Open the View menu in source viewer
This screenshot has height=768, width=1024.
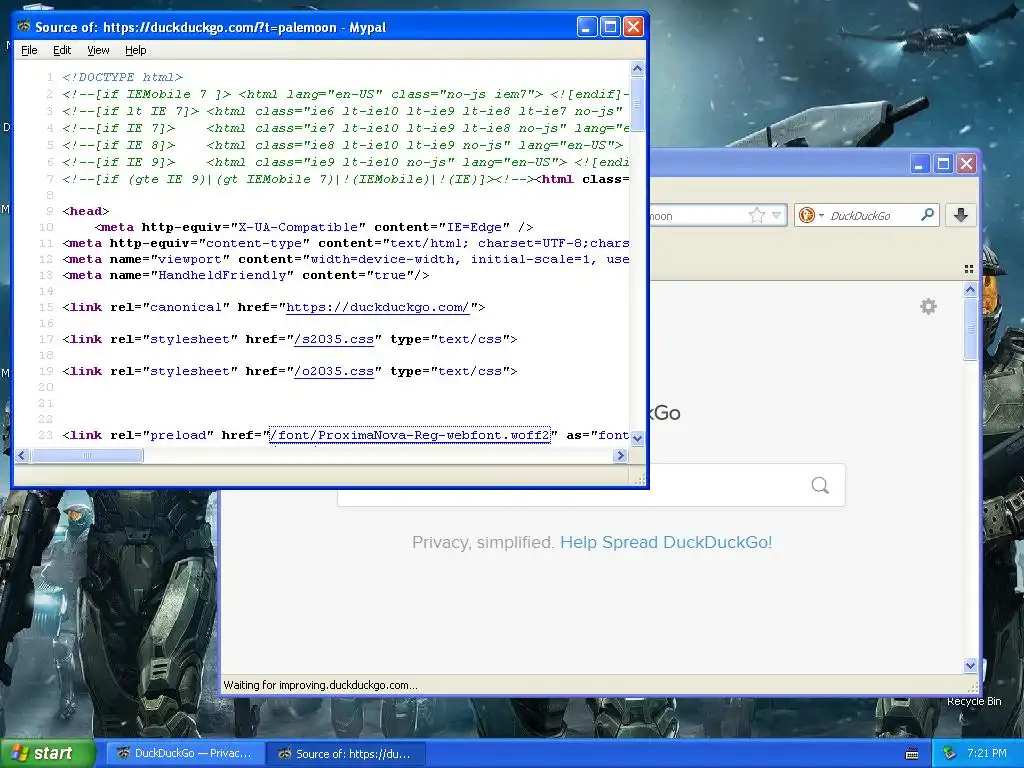[98, 50]
